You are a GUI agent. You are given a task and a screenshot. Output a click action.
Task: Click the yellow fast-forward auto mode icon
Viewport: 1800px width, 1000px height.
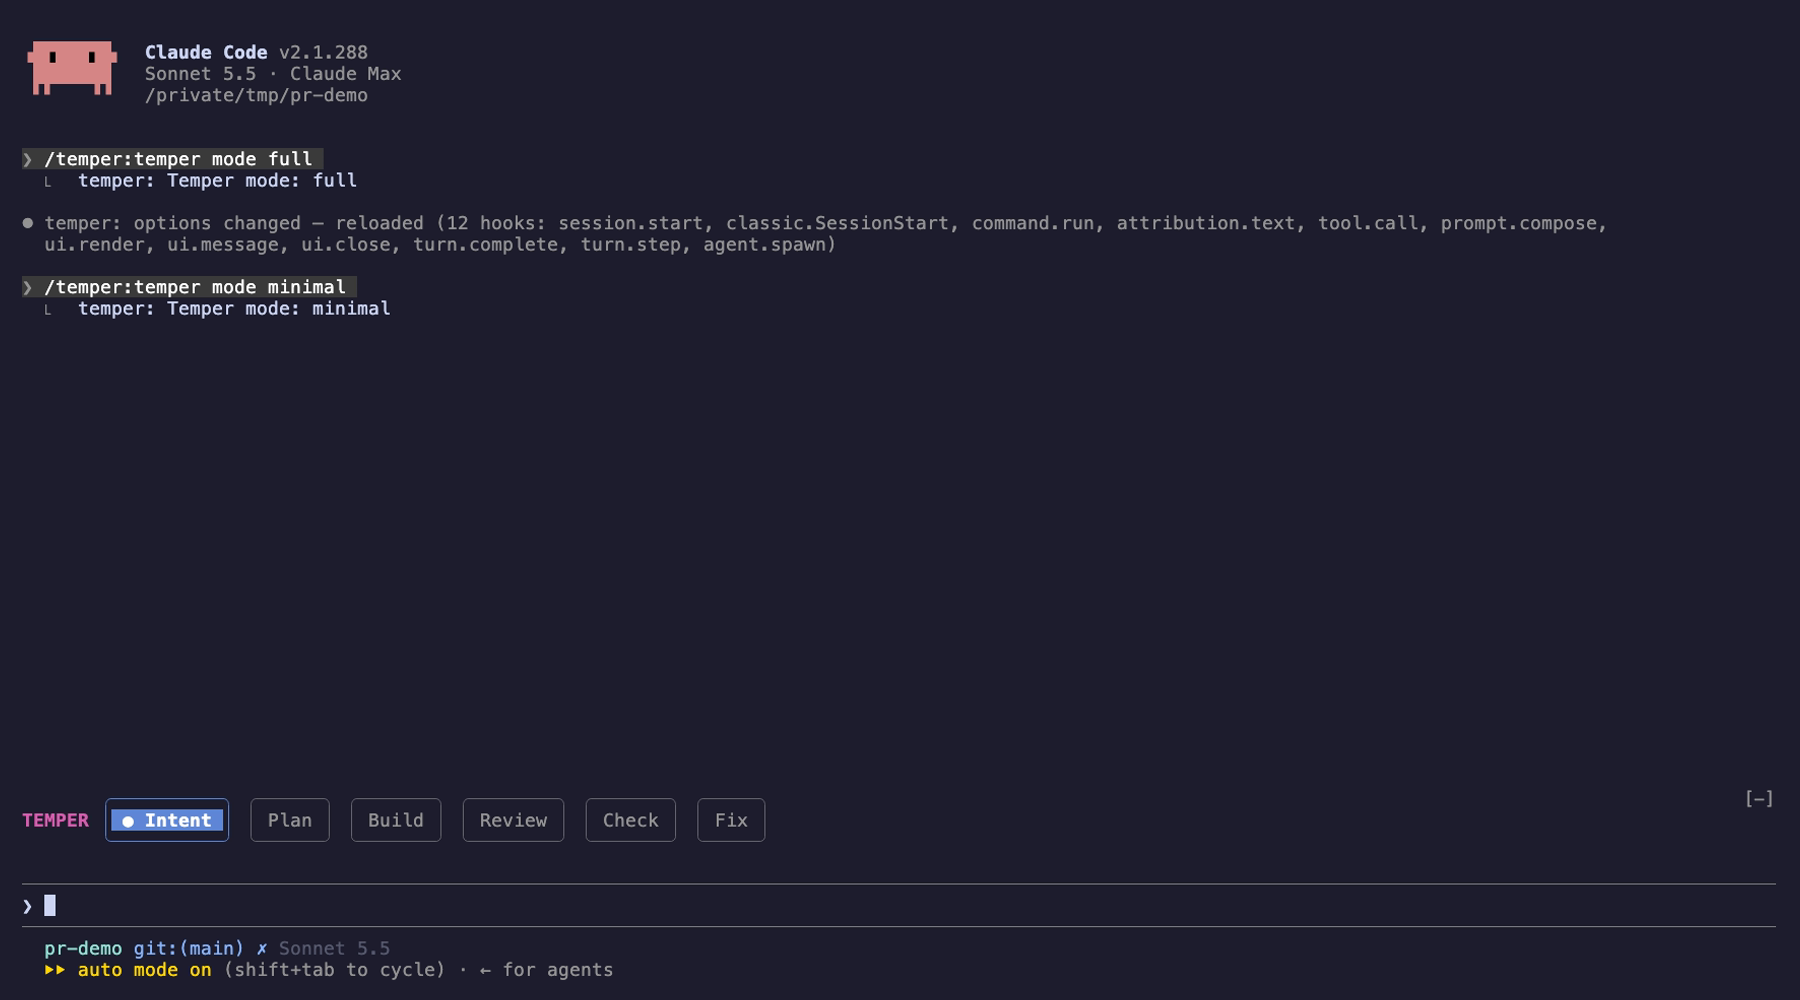pyautogui.click(x=55, y=970)
